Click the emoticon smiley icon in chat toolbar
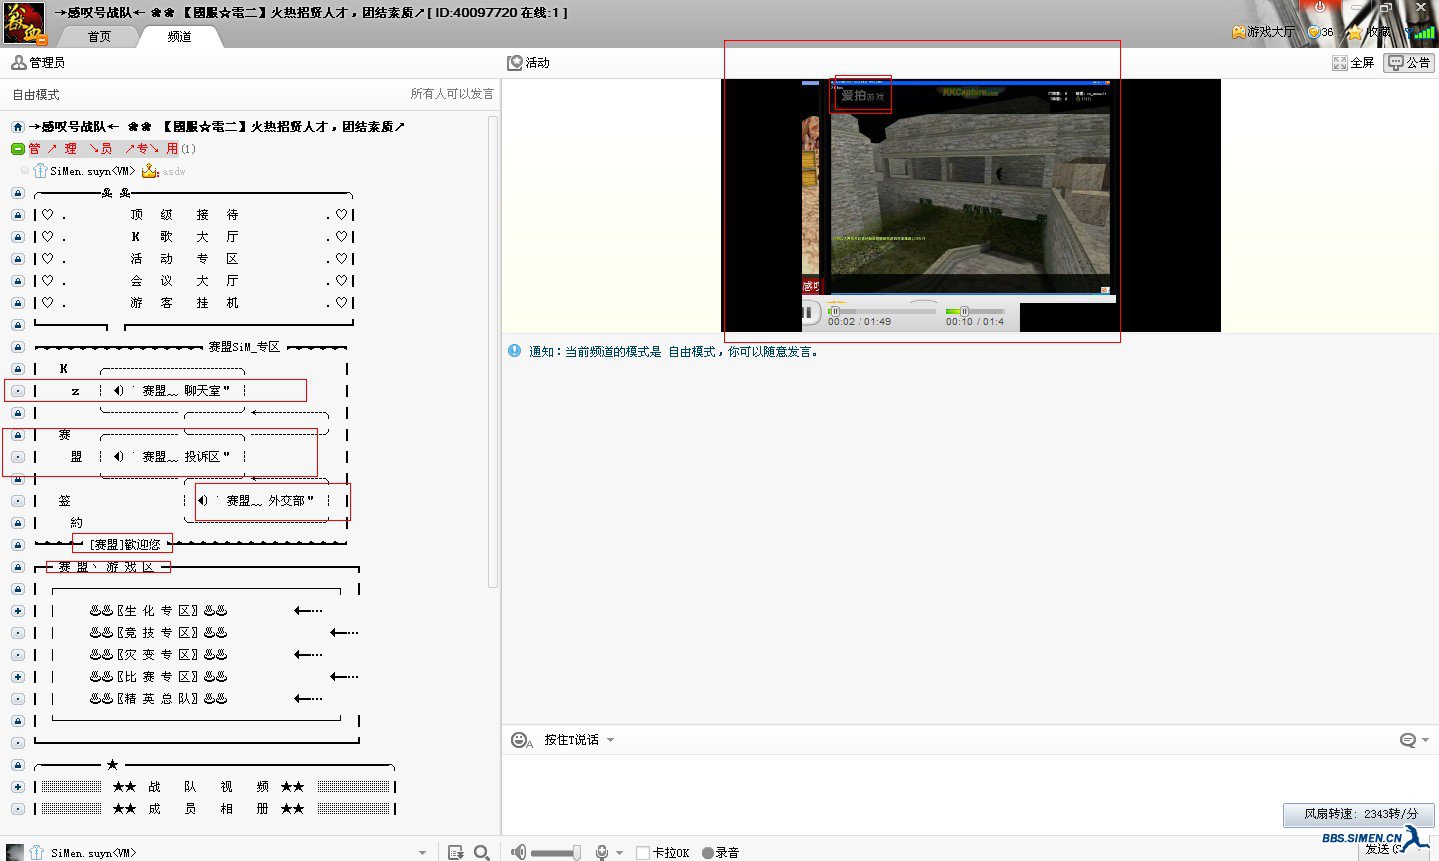The width and height of the screenshot is (1439, 861). (x=521, y=740)
